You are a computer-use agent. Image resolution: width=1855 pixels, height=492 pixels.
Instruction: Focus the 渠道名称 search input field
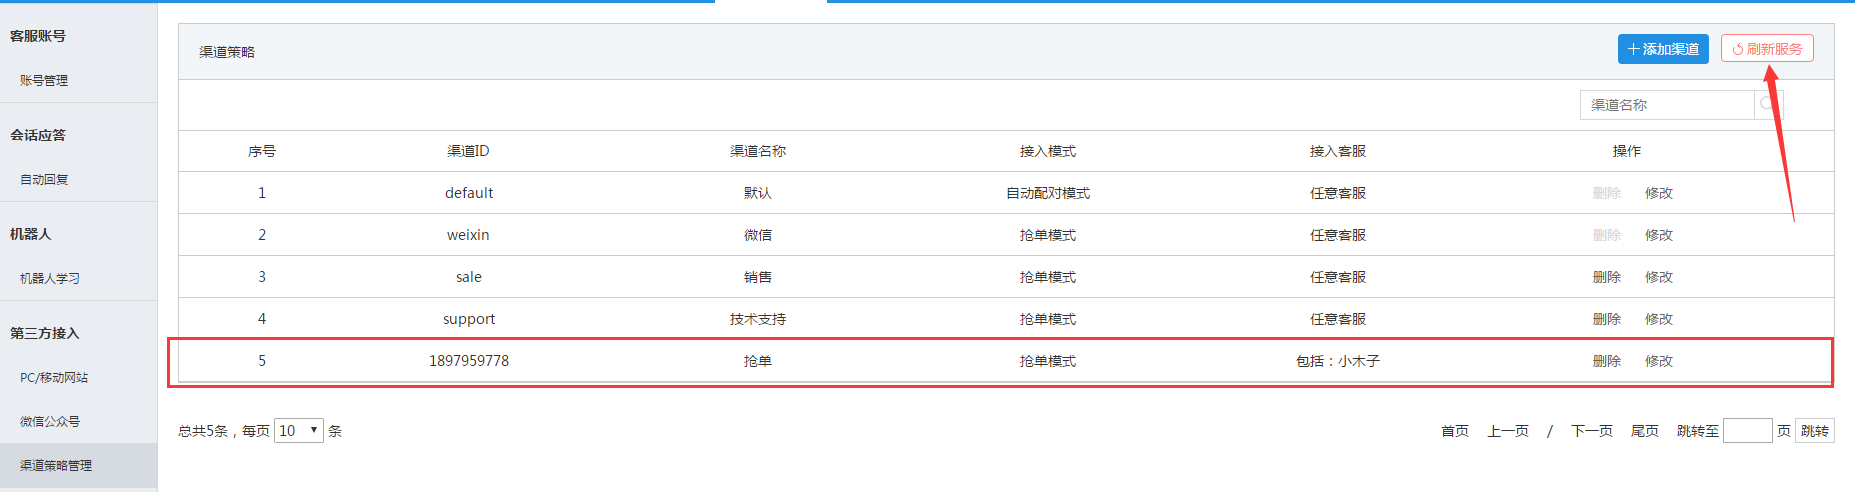point(1667,105)
